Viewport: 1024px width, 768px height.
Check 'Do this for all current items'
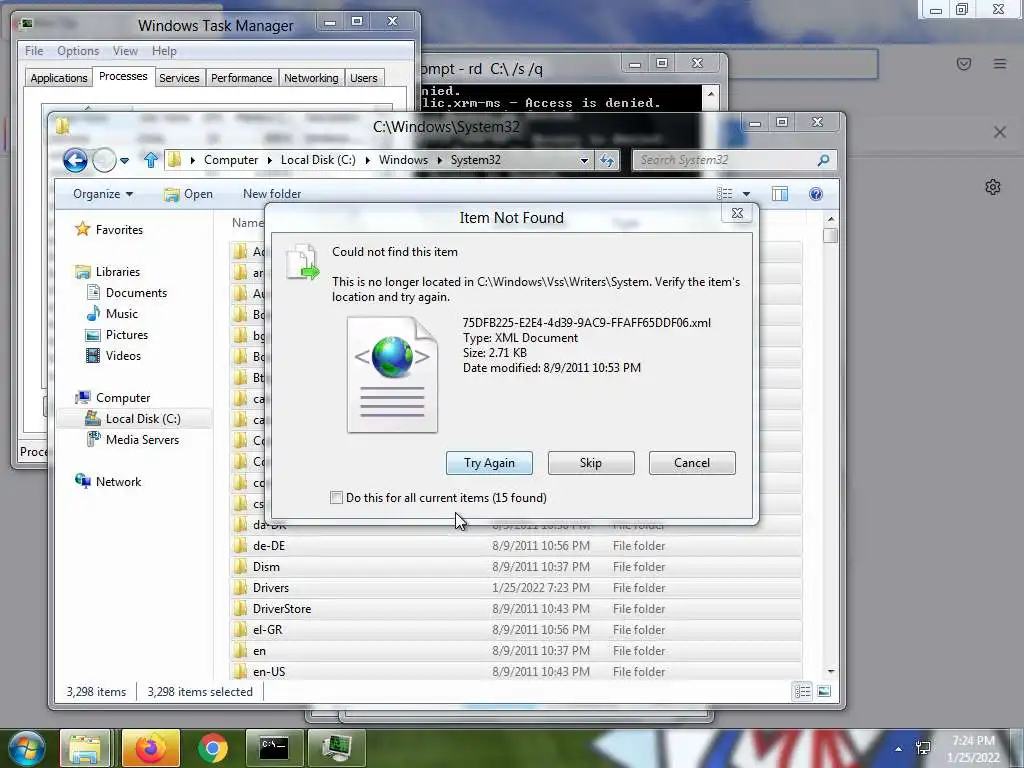tap(336, 498)
